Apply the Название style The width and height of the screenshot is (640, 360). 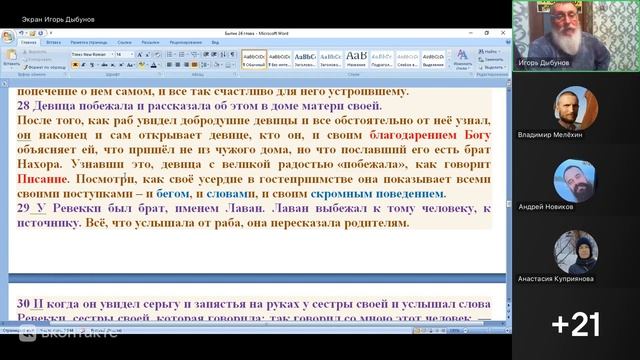(356, 59)
